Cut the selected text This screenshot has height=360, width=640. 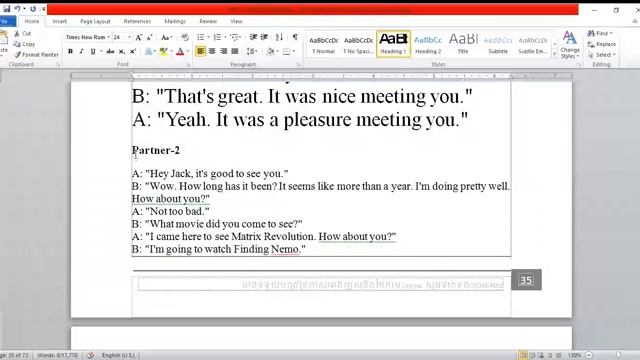tap(23, 33)
